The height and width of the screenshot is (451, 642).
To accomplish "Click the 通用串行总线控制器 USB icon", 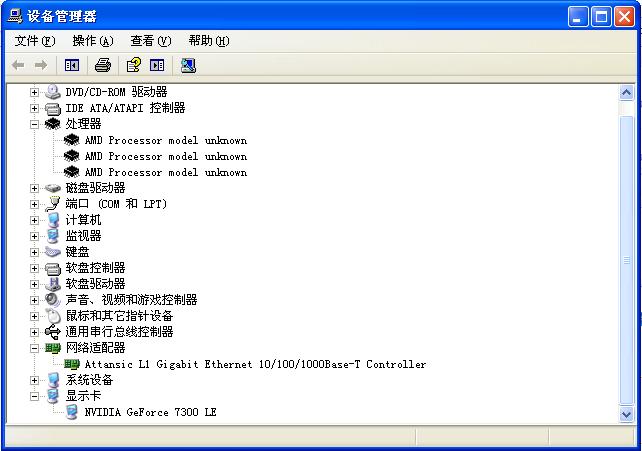I will click(x=52, y=332).
